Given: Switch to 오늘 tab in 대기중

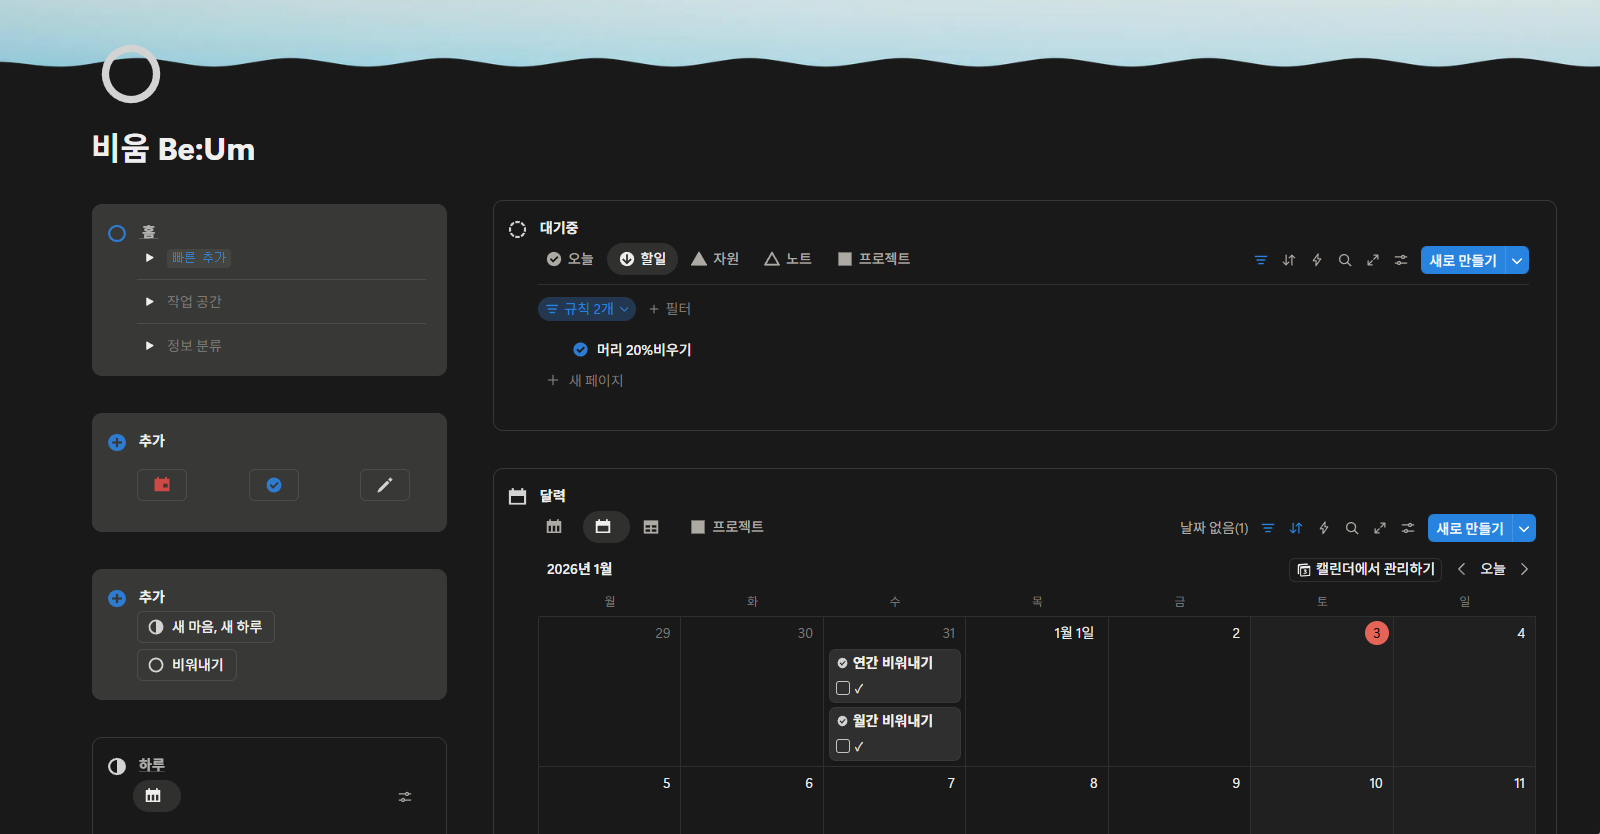Looking at the screenshot, I should coord(570,259).
